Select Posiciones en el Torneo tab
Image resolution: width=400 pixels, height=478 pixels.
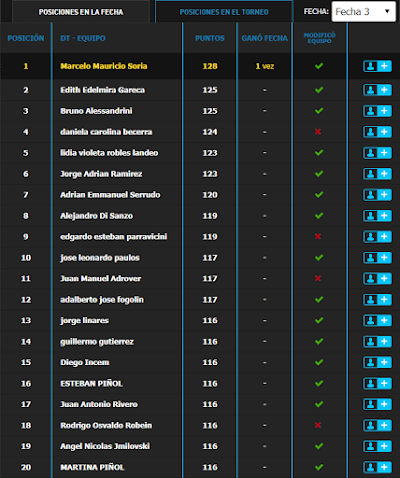click(224, 12)
